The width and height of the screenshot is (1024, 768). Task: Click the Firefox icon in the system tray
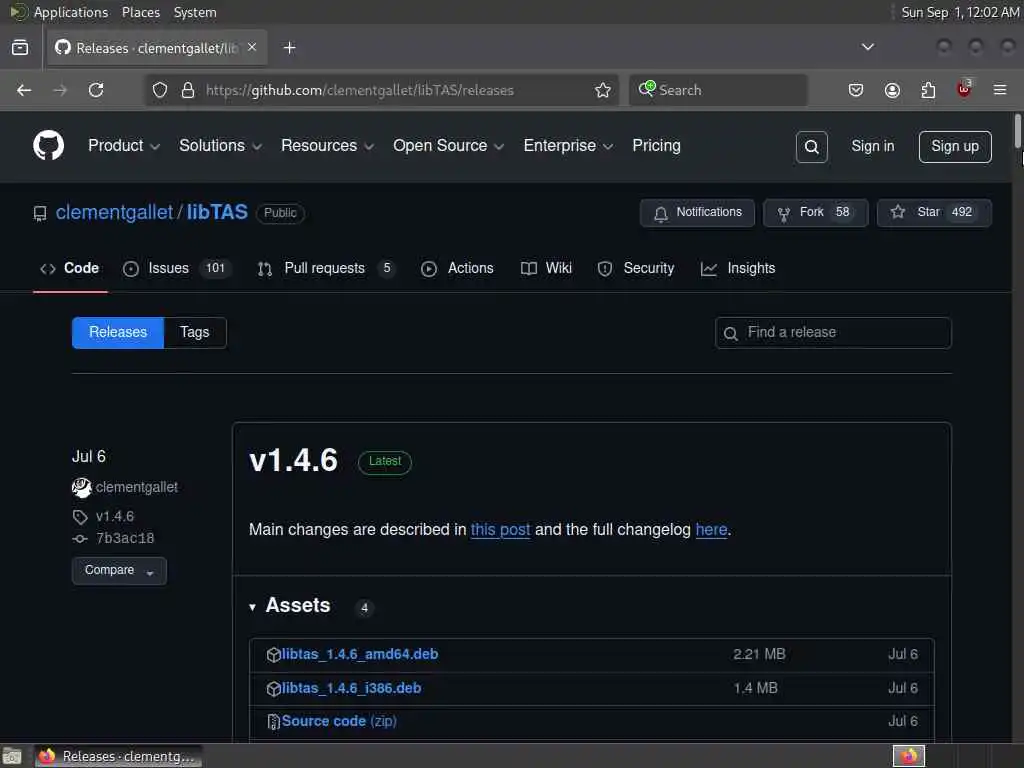(908, 756)
